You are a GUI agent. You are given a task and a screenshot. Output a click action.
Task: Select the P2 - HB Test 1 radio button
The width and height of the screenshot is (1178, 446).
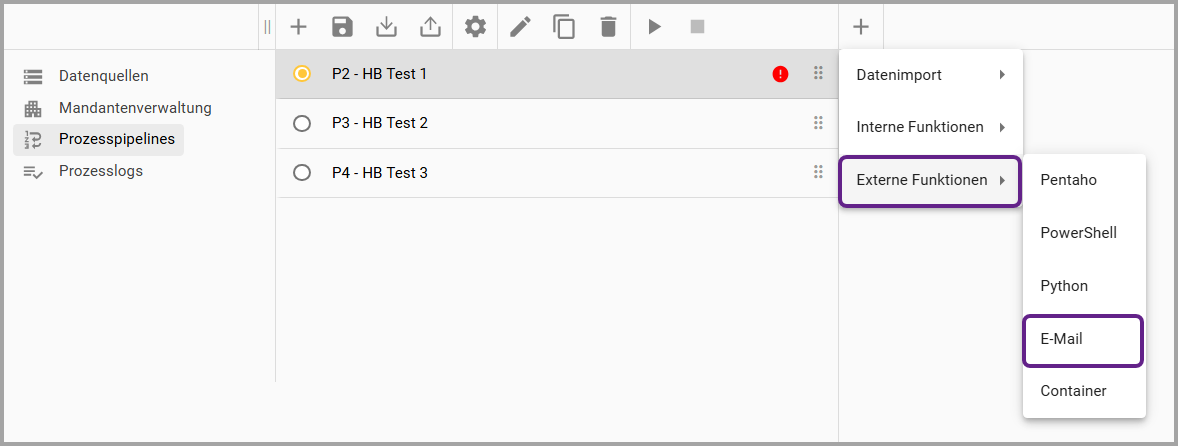(302, 74)
